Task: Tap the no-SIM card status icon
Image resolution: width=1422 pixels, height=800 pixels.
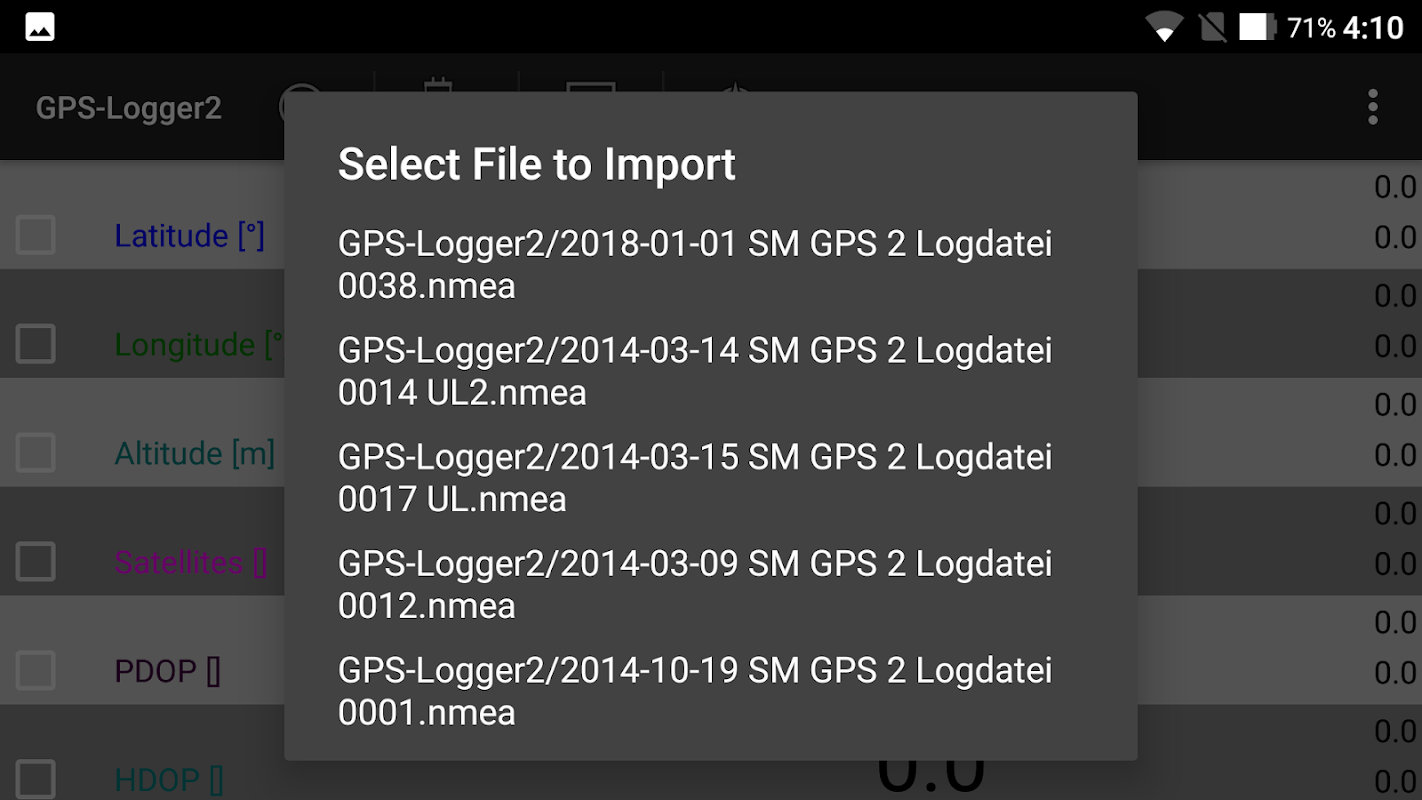Action: (x=1212, y=28)
